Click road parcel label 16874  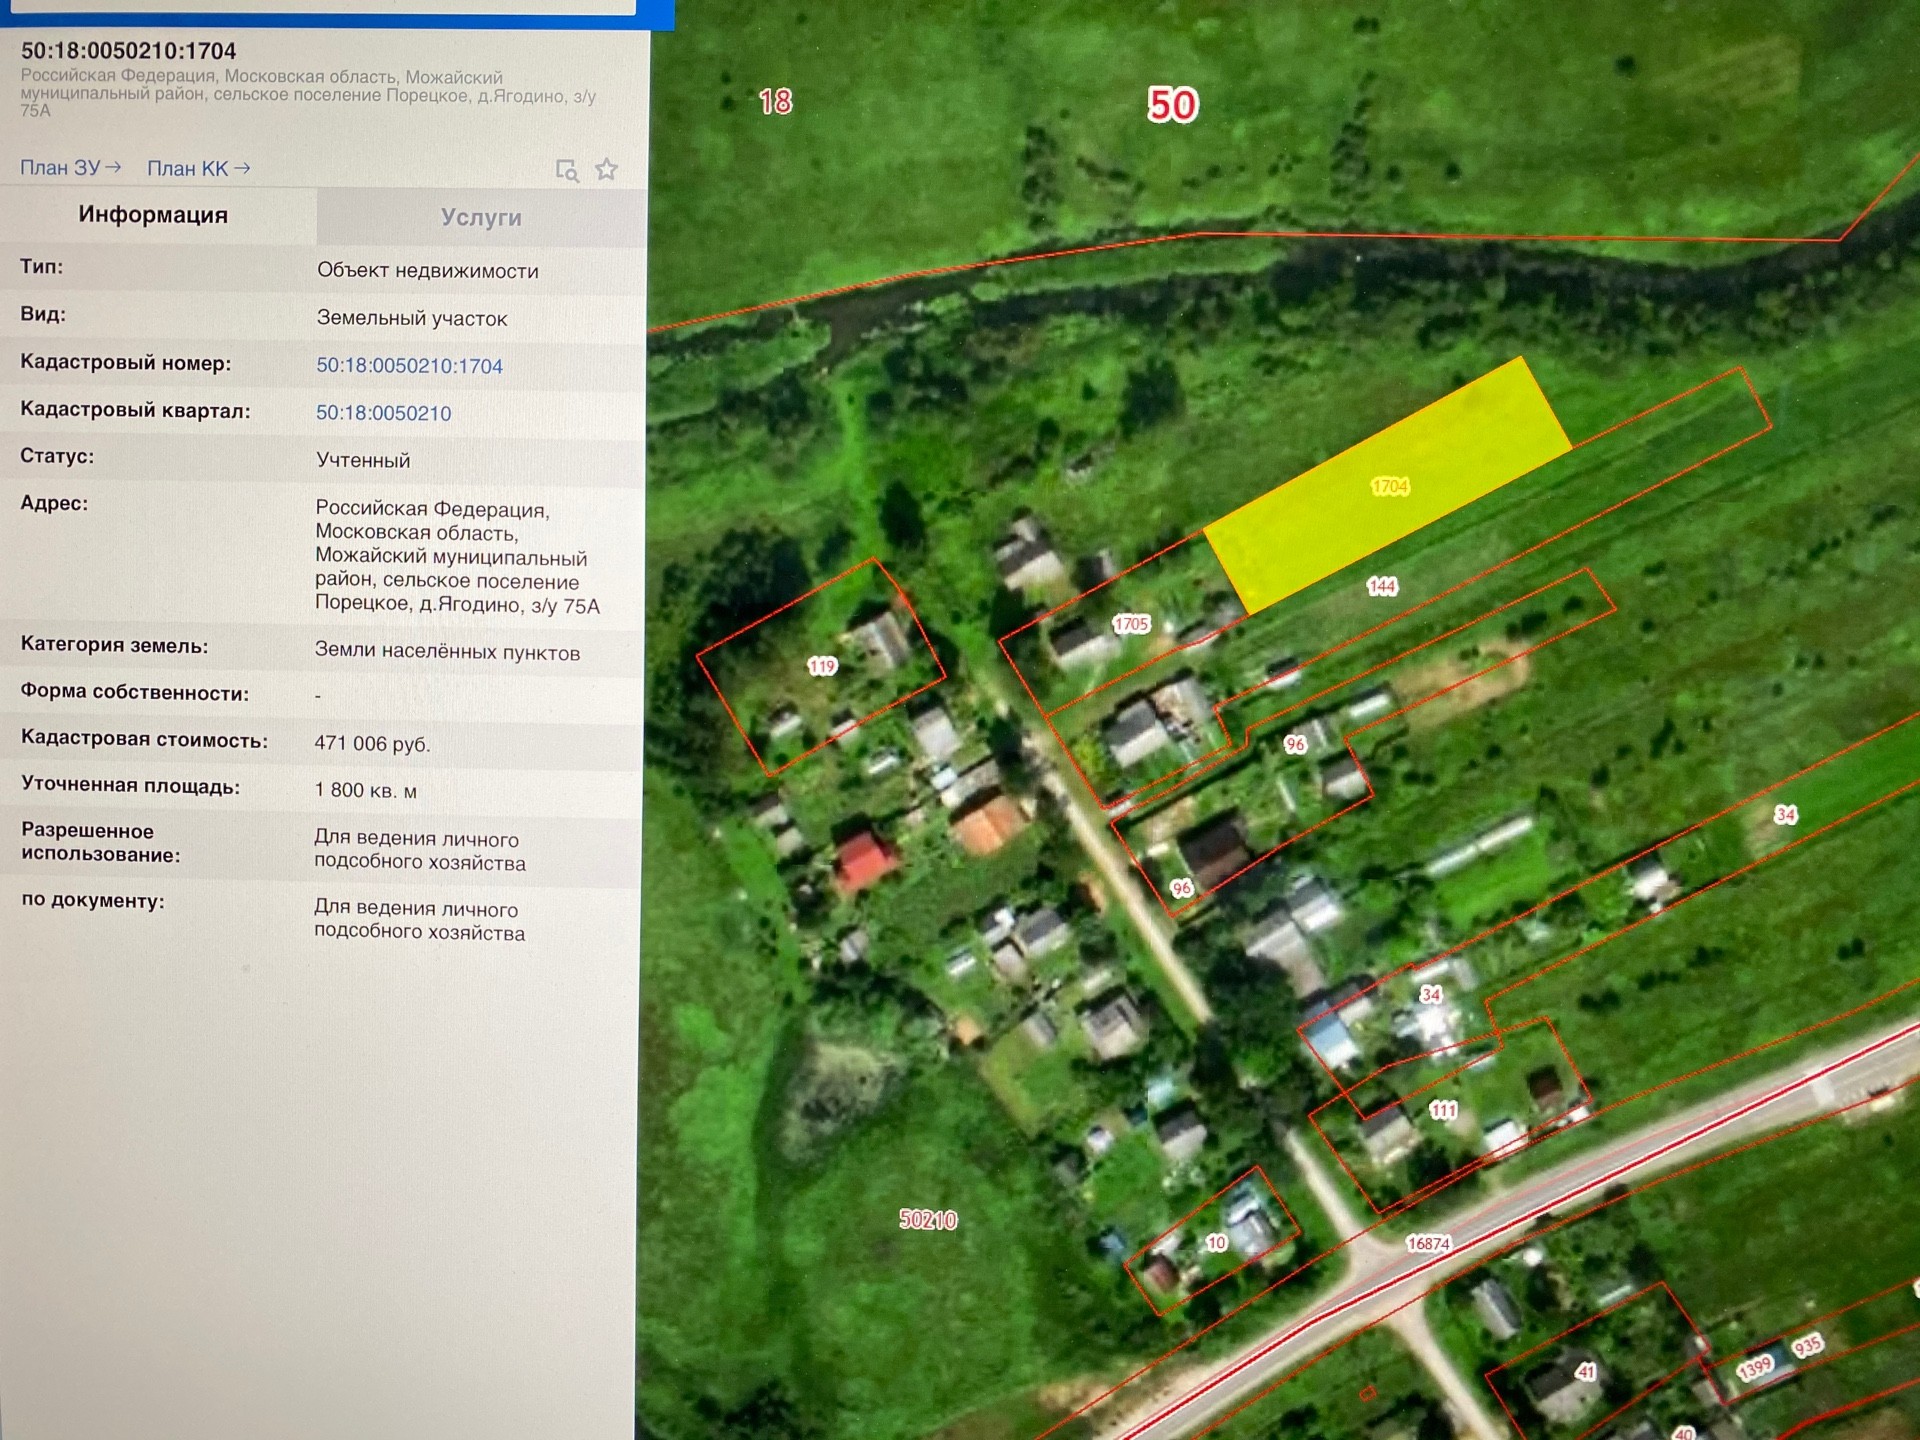(1427, 1244)
